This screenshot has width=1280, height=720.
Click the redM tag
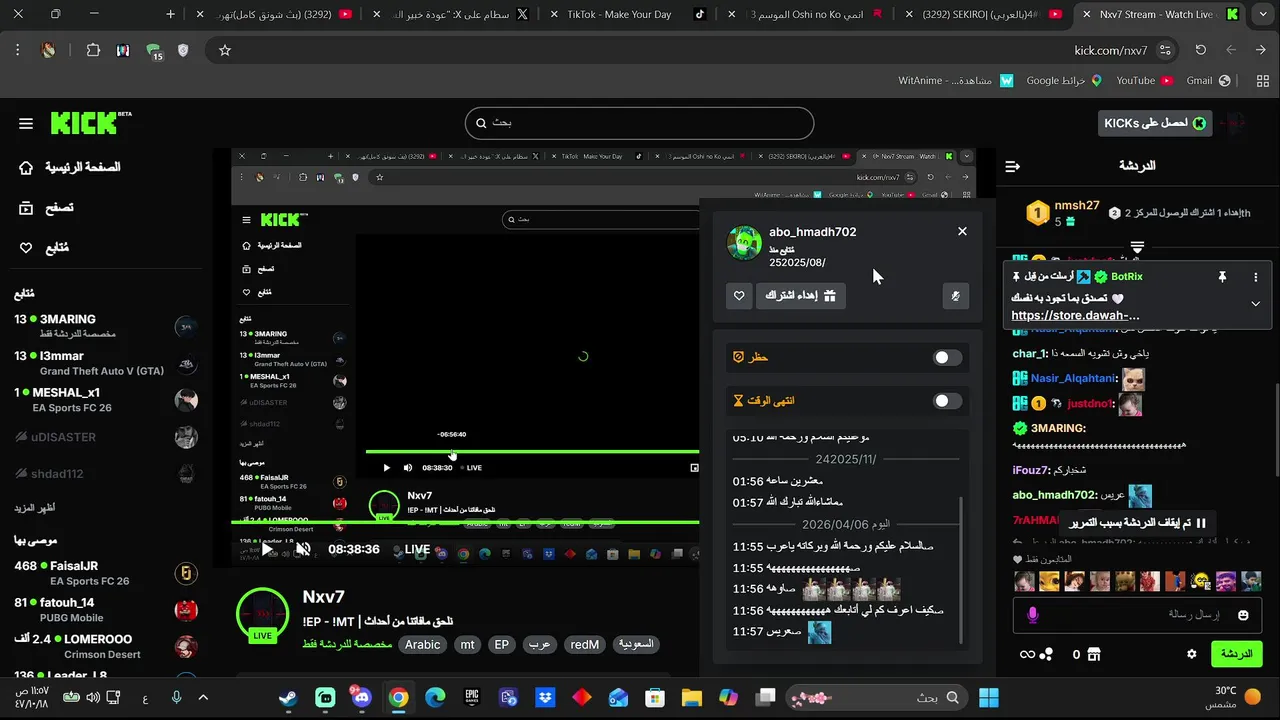585,645
